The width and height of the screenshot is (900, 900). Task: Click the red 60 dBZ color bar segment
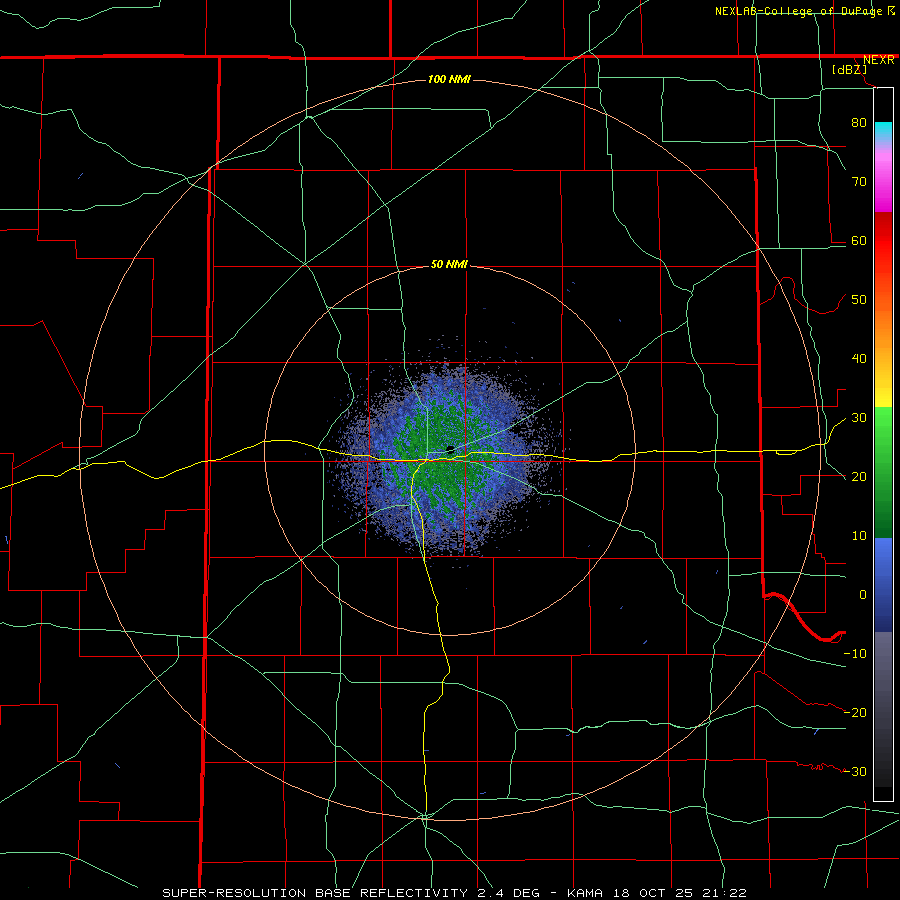pos(883,241)
